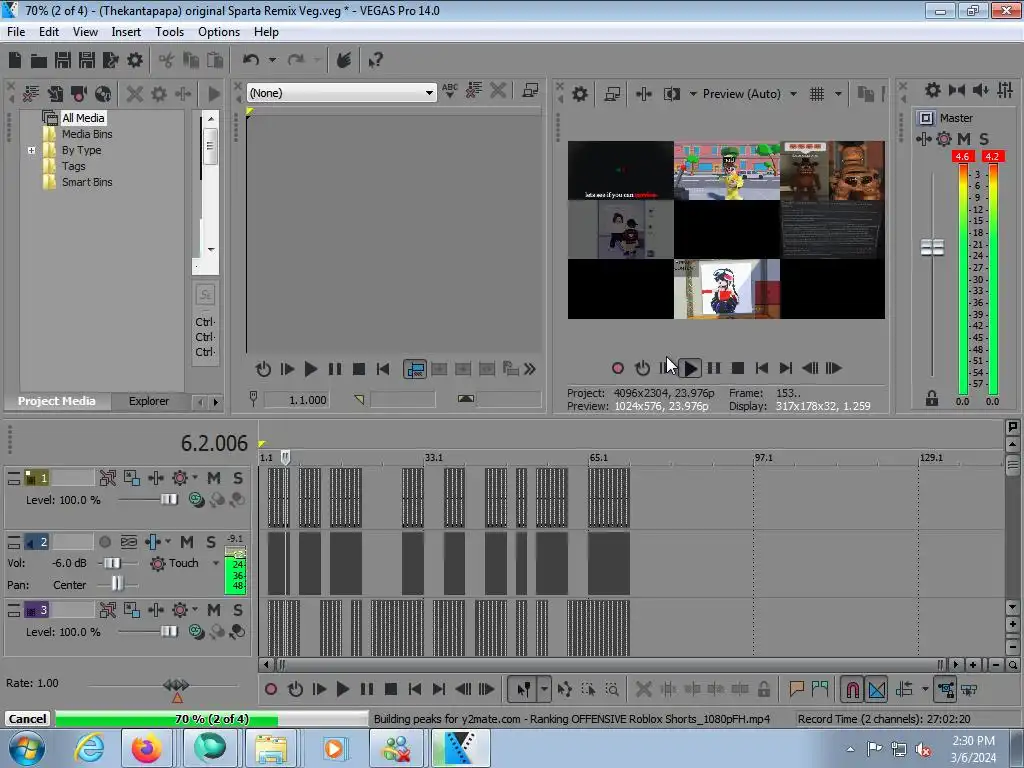The height and width of the screenshot is (768, 1024).
Task: Click track 1 Level slider handle
Action: coord(168,500)
